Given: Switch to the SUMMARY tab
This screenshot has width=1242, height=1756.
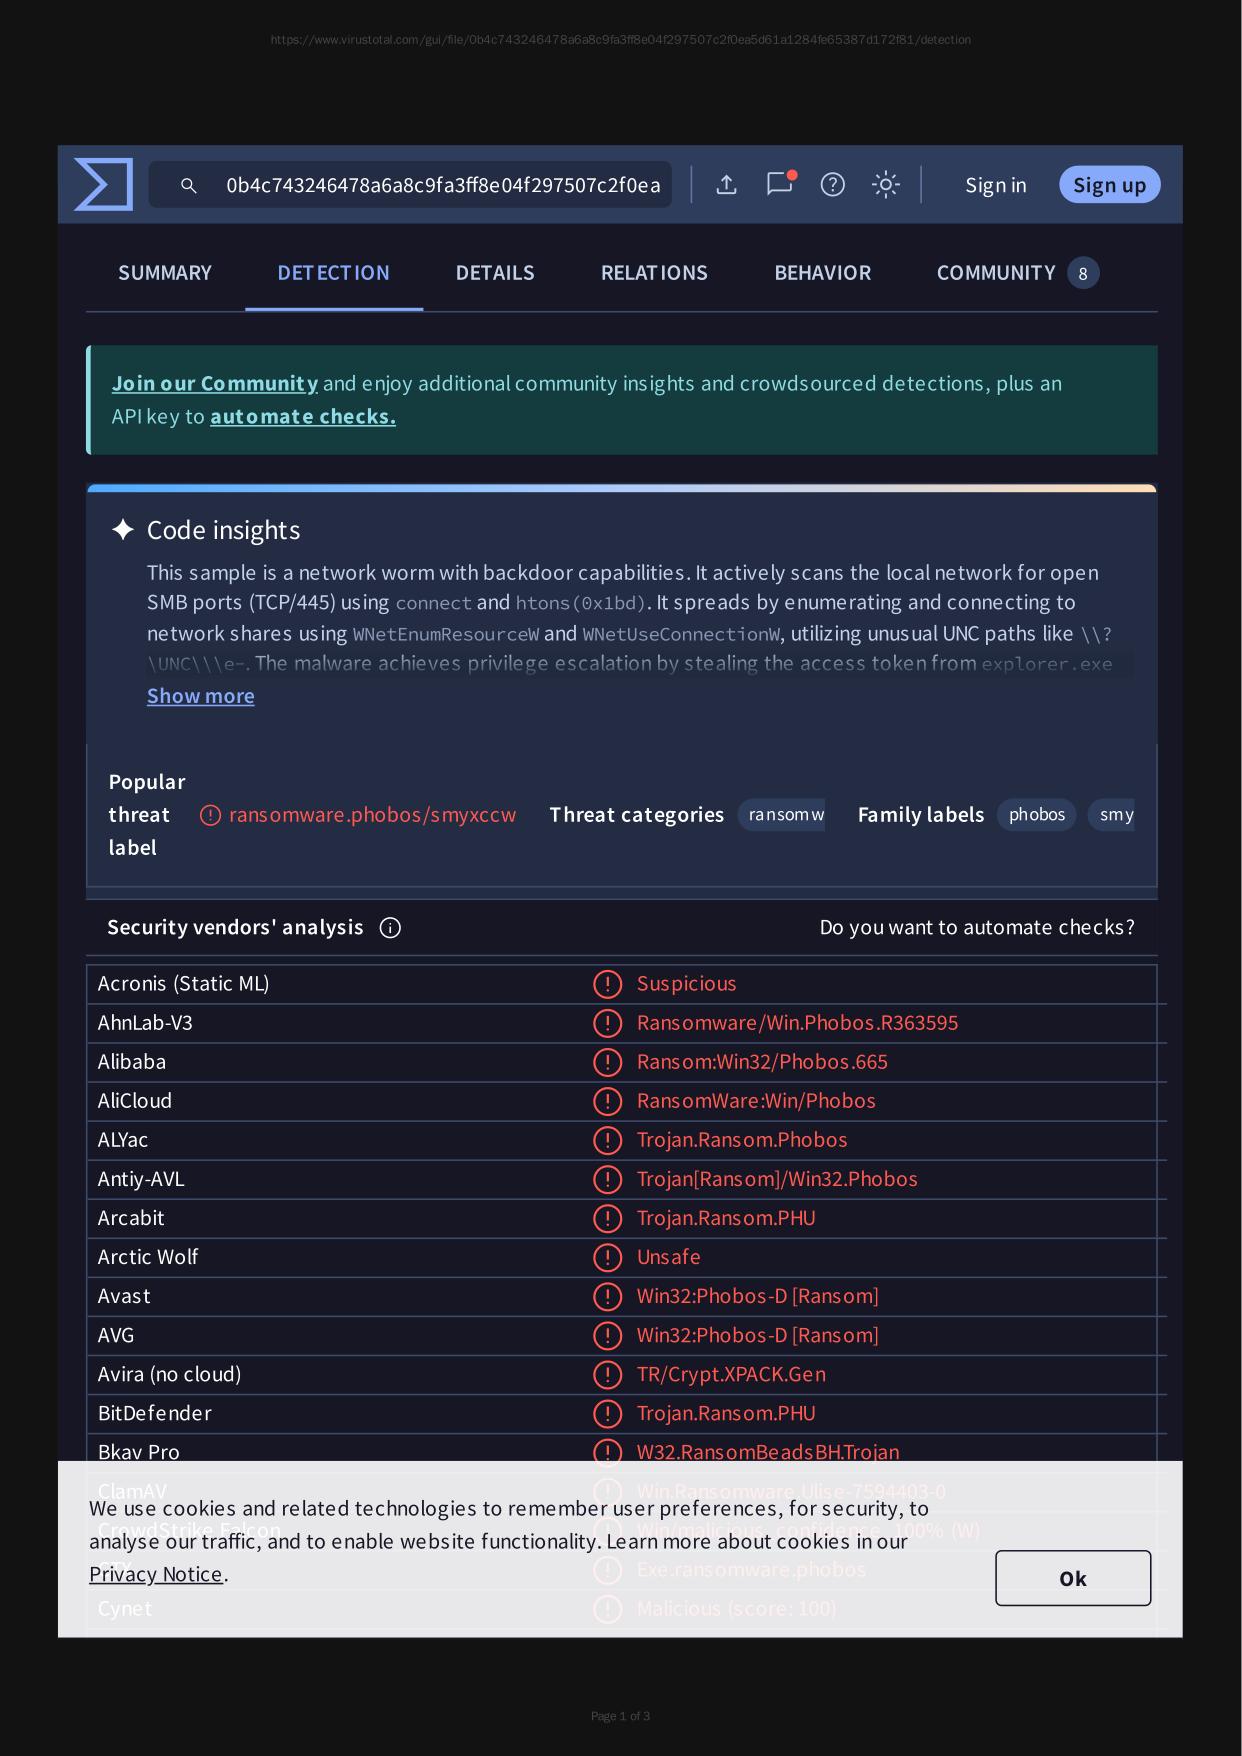Looking at the screenshot, I should click(165, 273).
